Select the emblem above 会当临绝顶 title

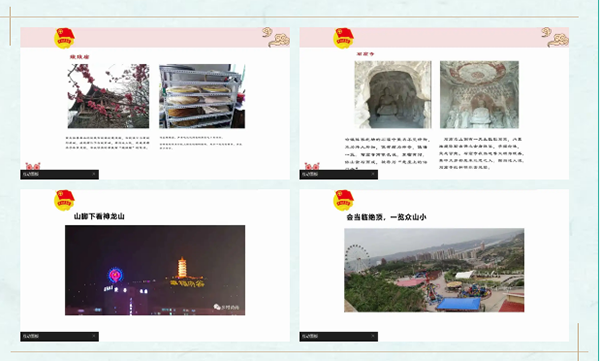(344, 200)
